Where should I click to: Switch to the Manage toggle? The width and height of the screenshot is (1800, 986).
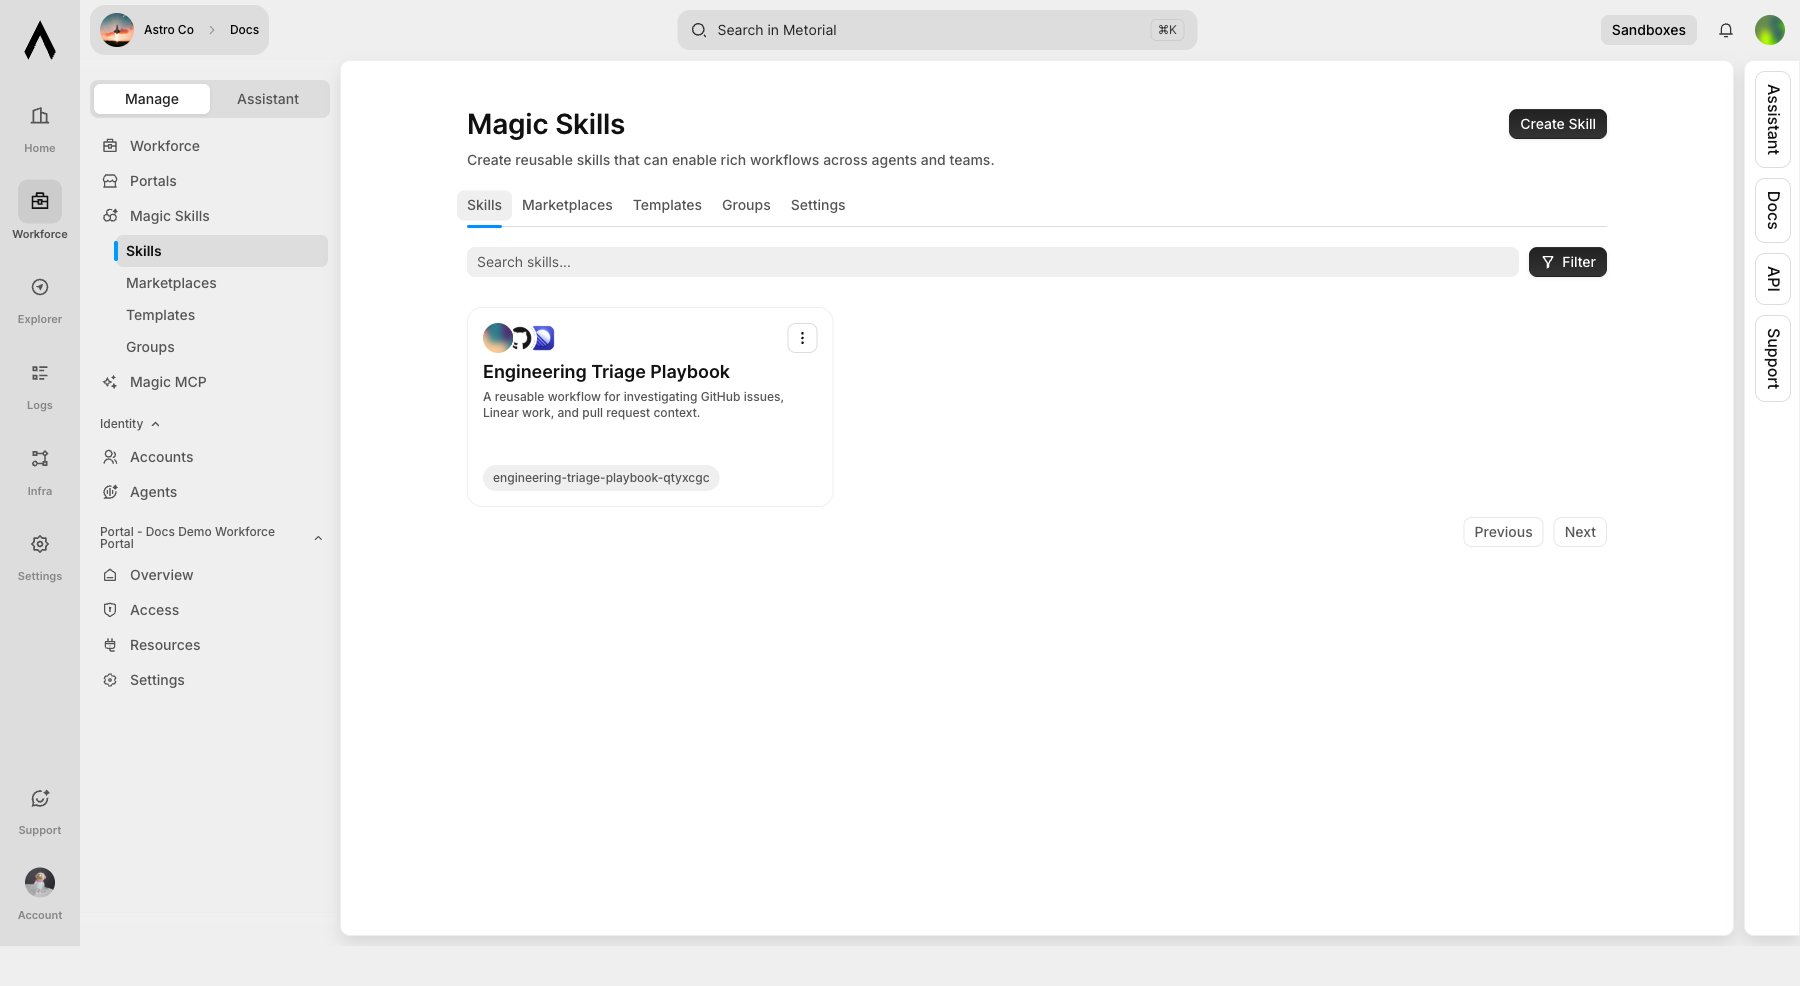(x=152, y=99)
